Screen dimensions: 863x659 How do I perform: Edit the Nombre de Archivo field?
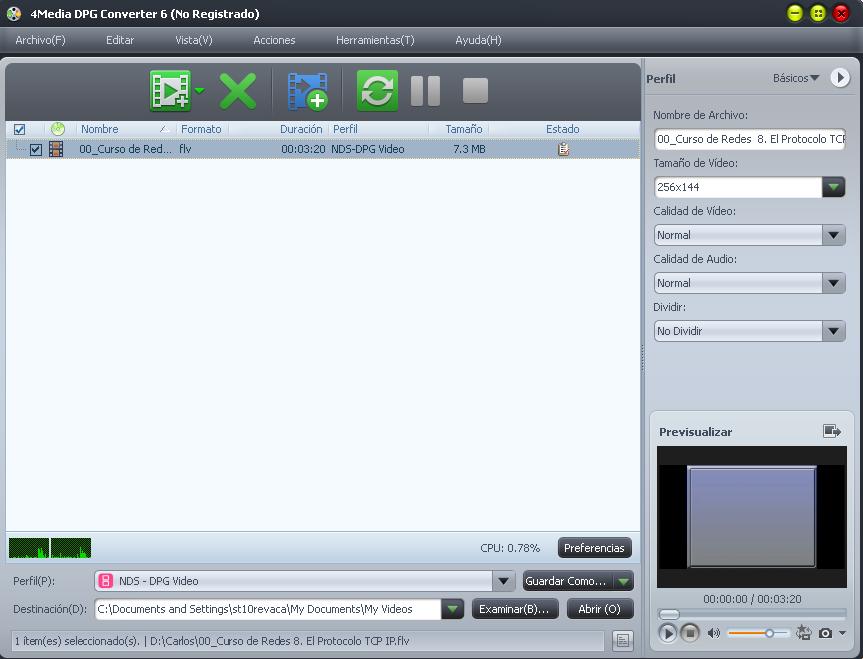pos(750,139)
